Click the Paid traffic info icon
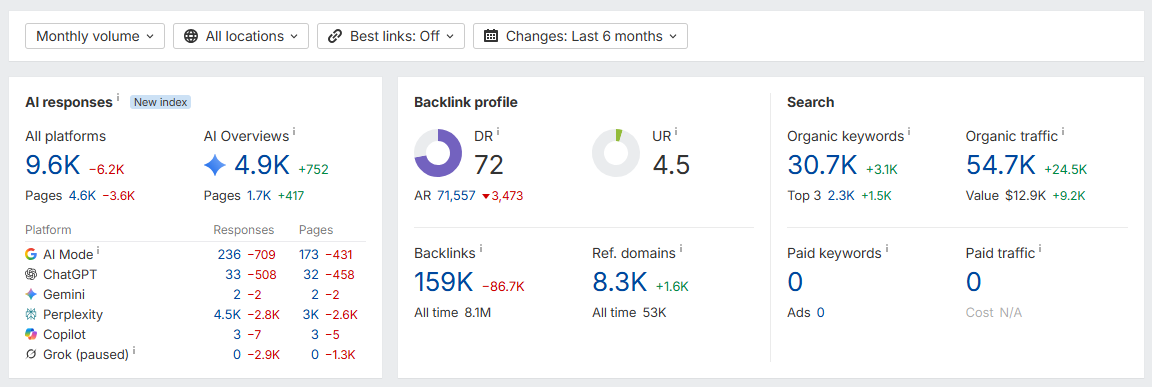The width and height of the screenshot is (1152, 387). (1040, 249)
